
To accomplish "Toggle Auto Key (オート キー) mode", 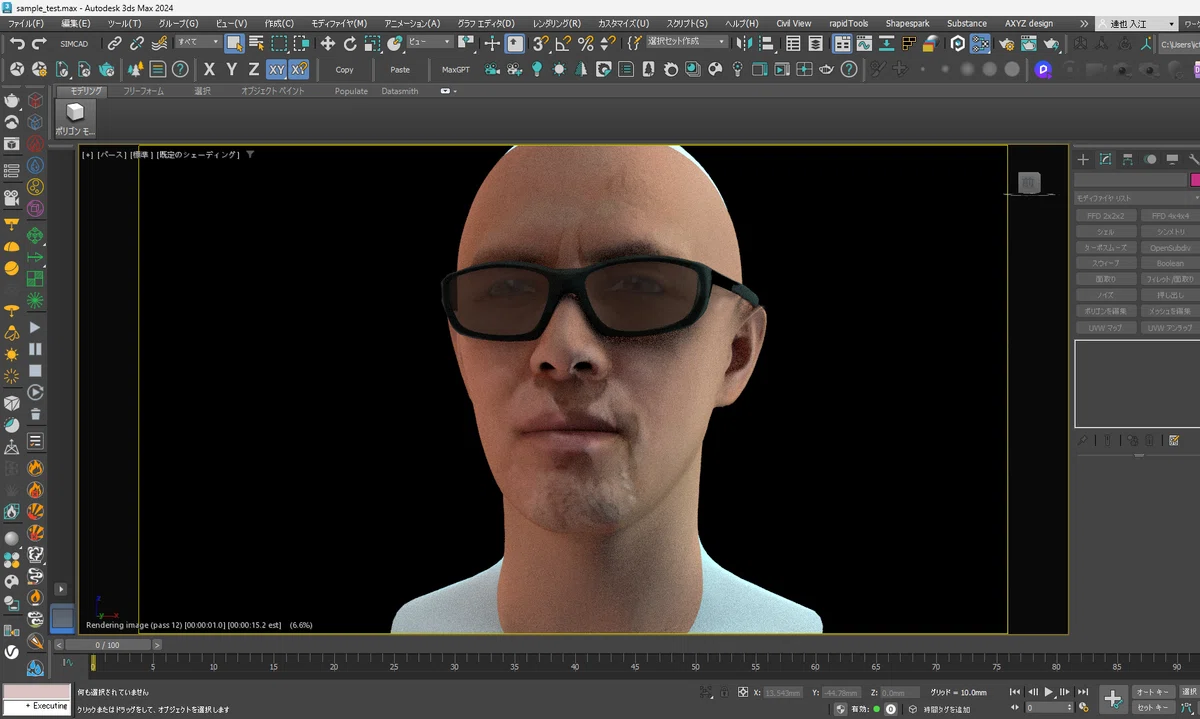I will 1152,691.
